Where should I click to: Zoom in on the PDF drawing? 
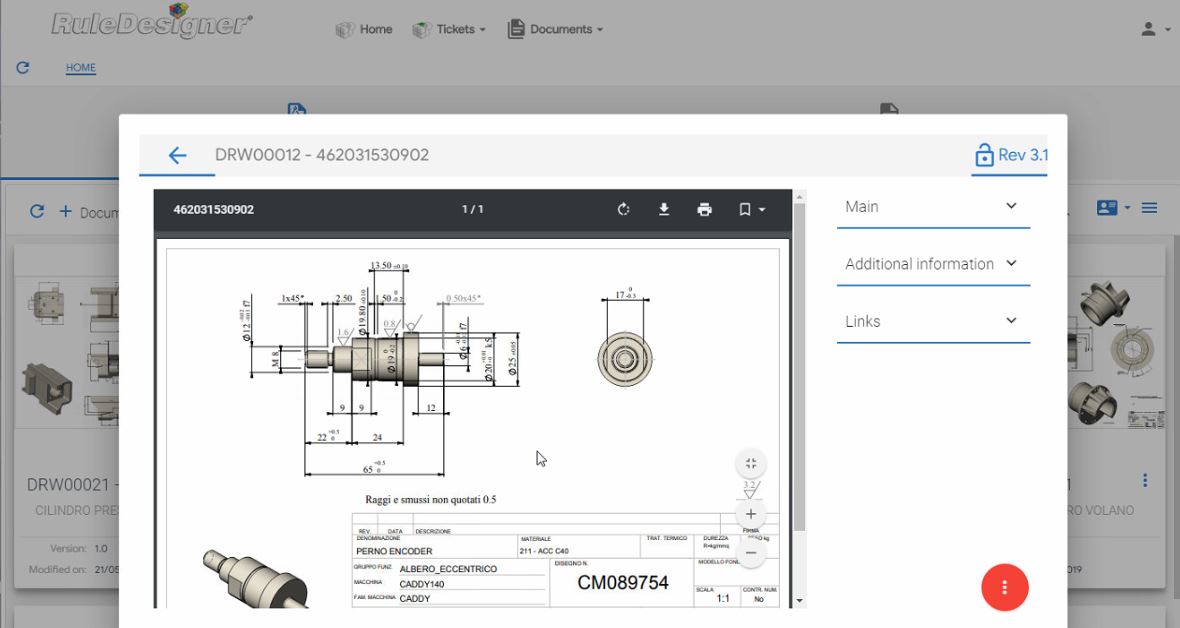(x=750, y=514)
